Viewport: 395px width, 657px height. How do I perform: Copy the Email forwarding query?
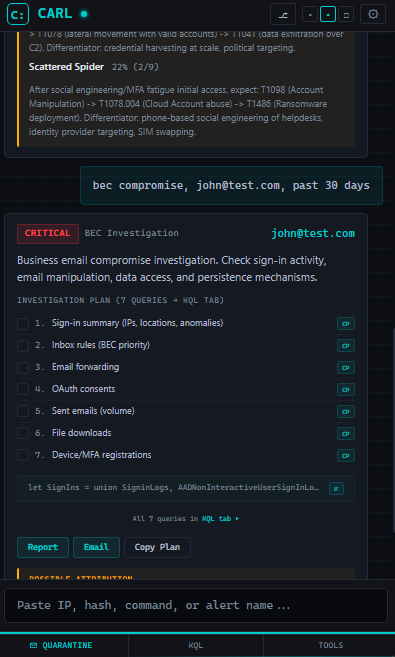[x=346, y=367]
